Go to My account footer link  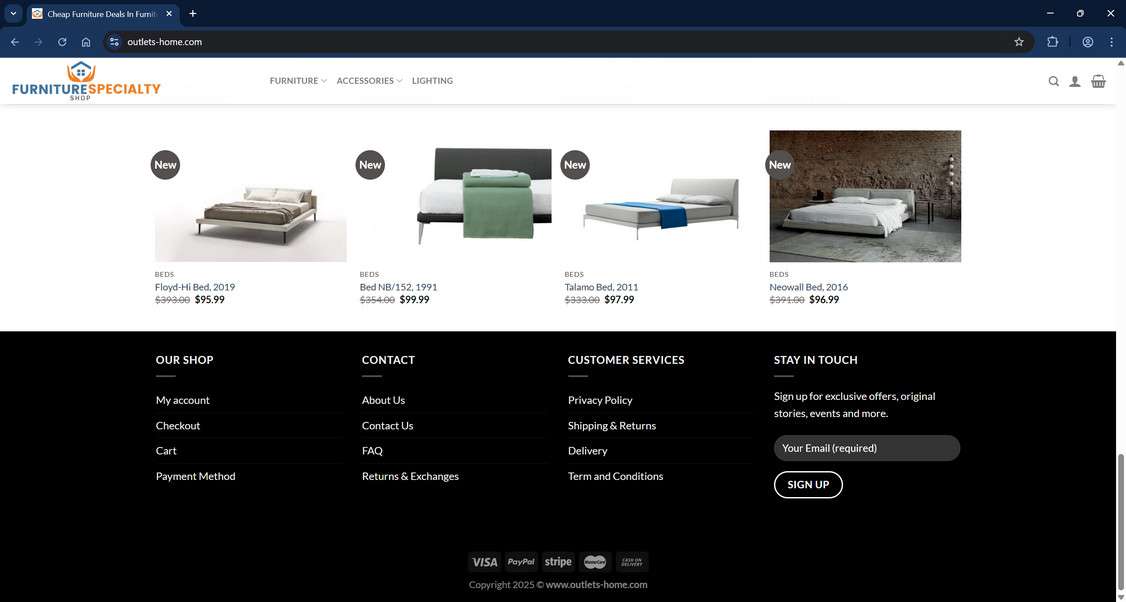(x=183, y=400)
